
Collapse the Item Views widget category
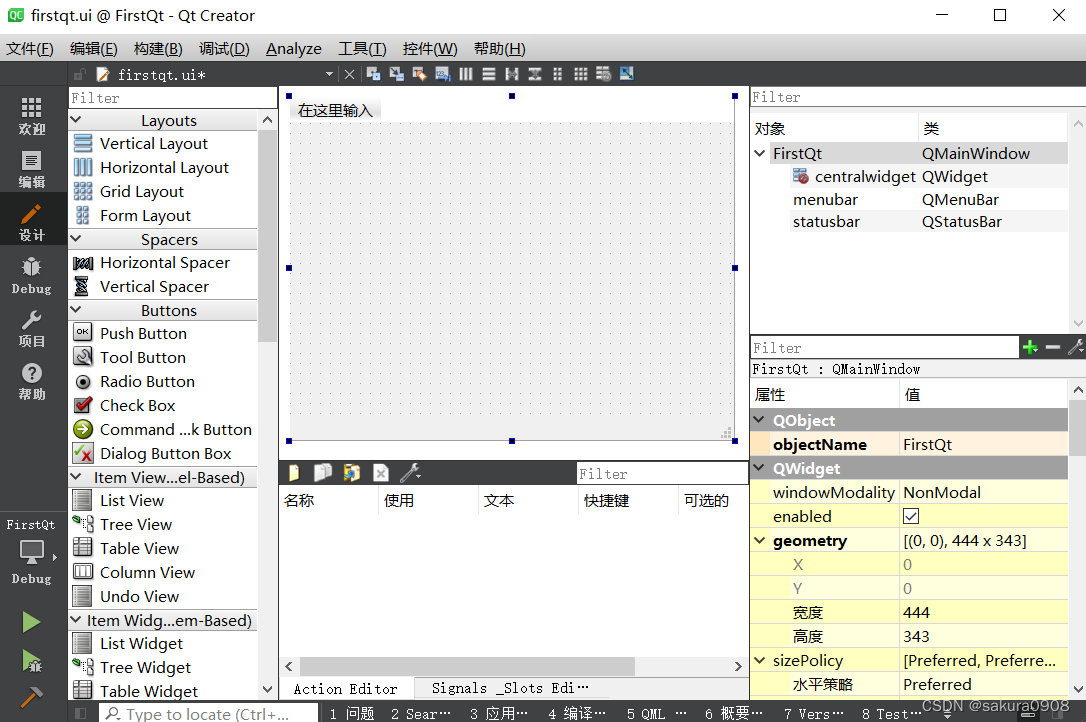tap(76, 477)
